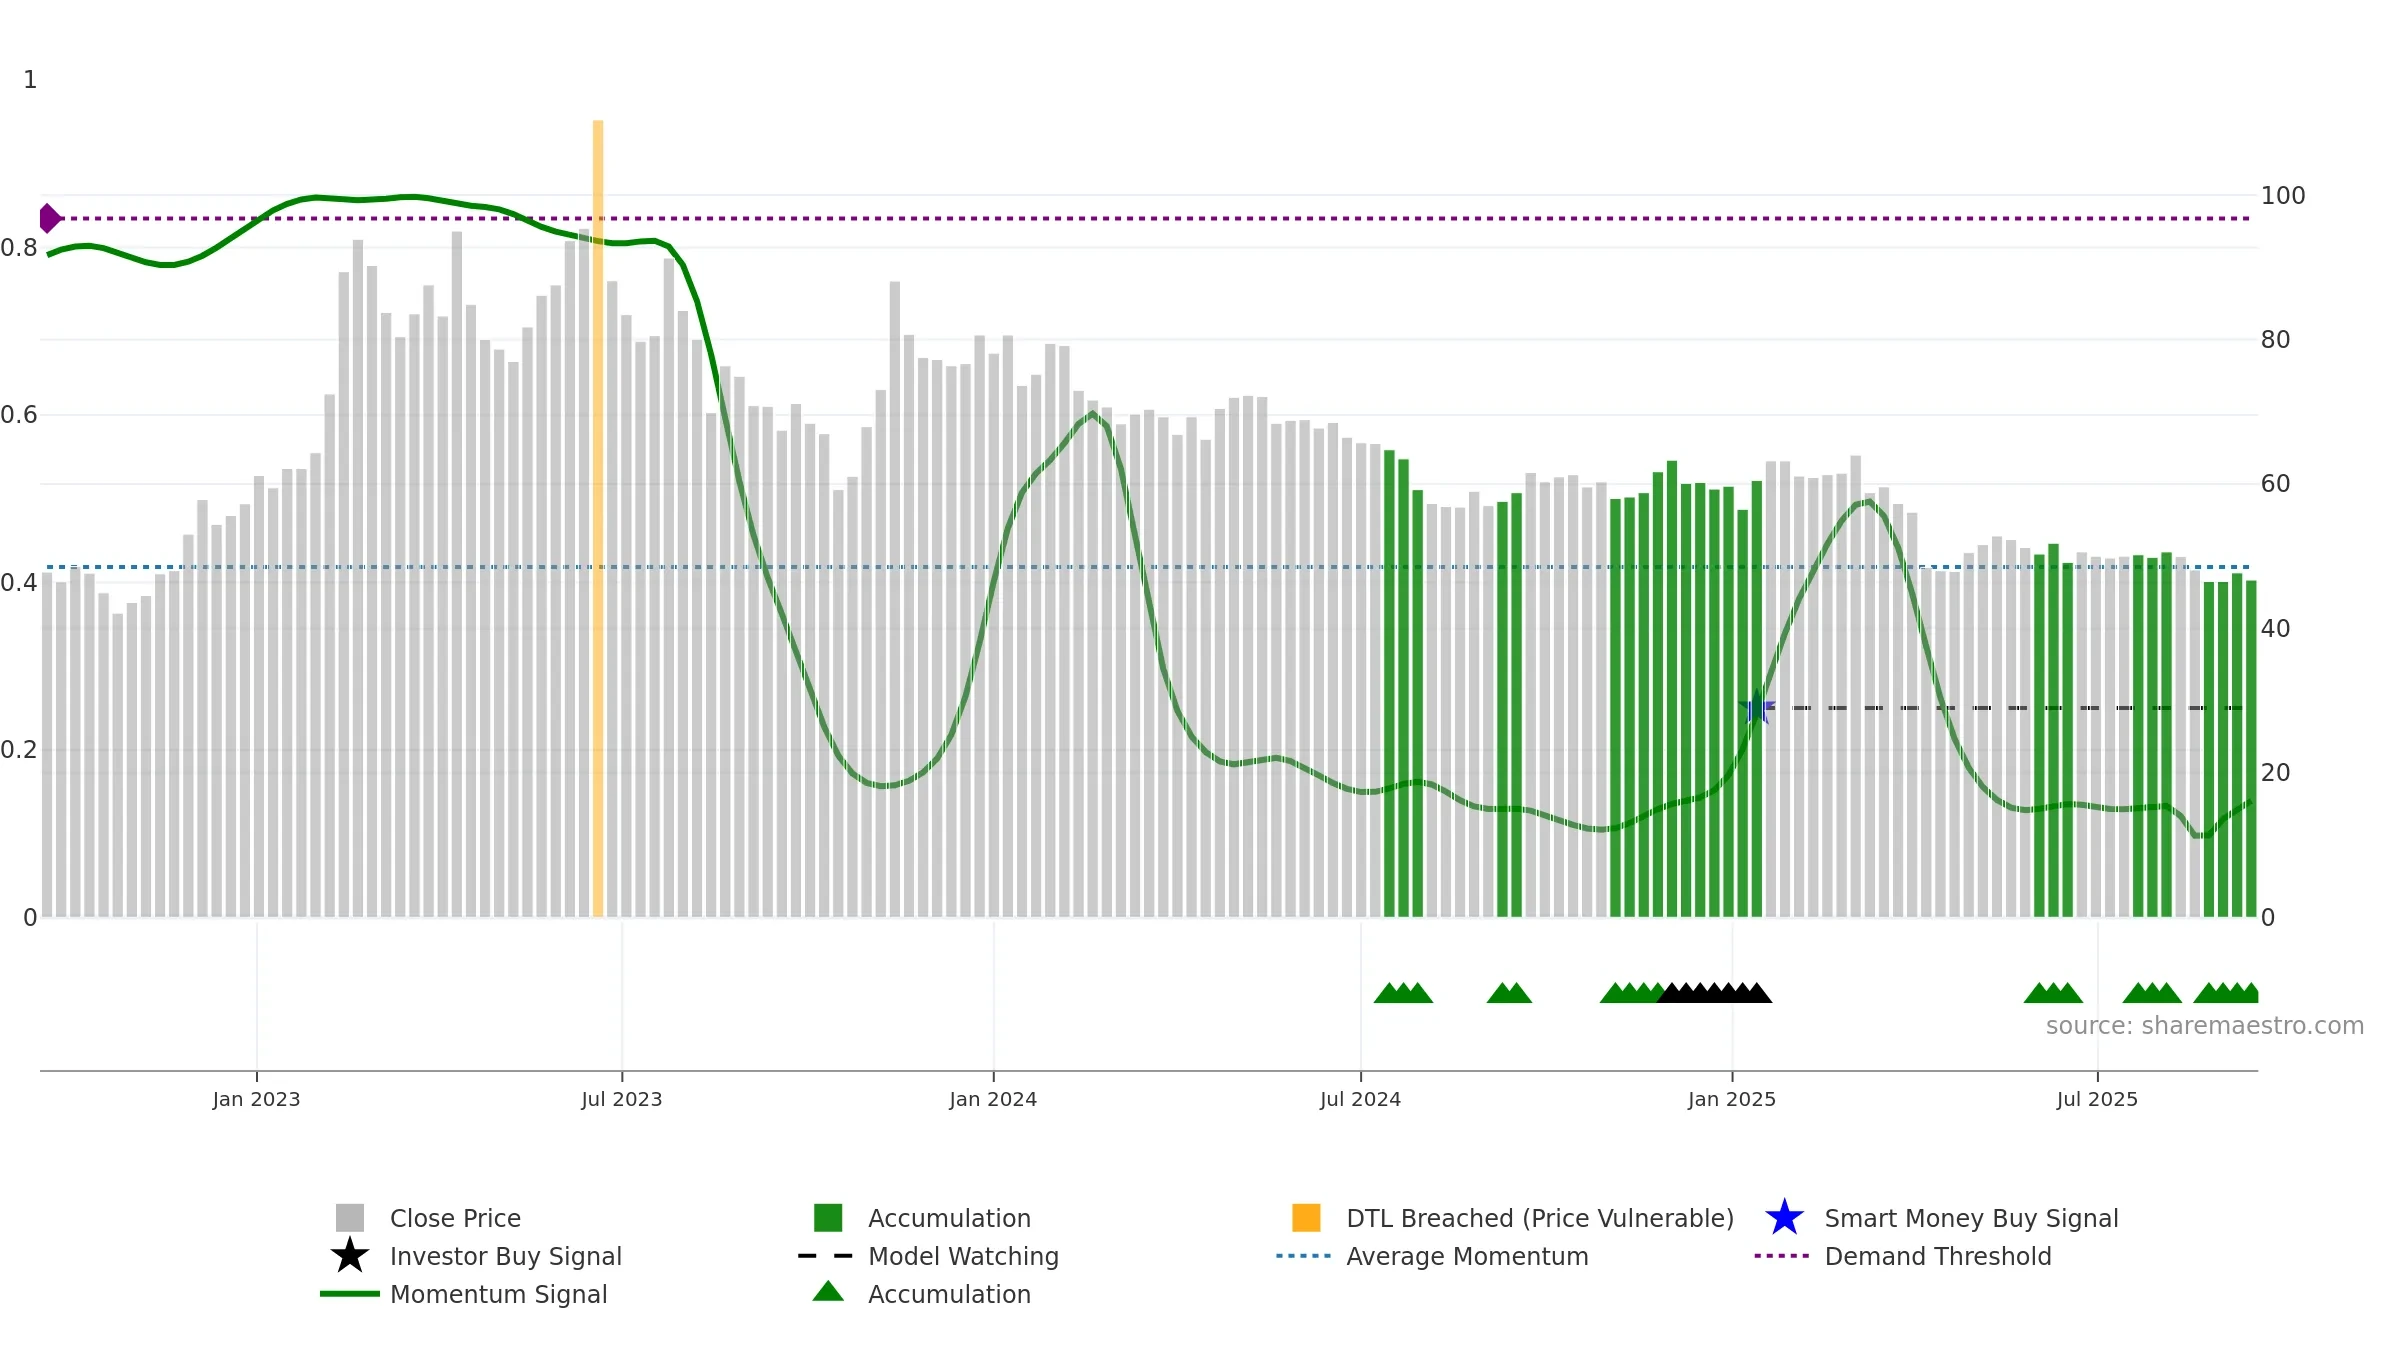
Task: Click the black Investor Buy Signal star
Action: click(x=350, y=1256)
